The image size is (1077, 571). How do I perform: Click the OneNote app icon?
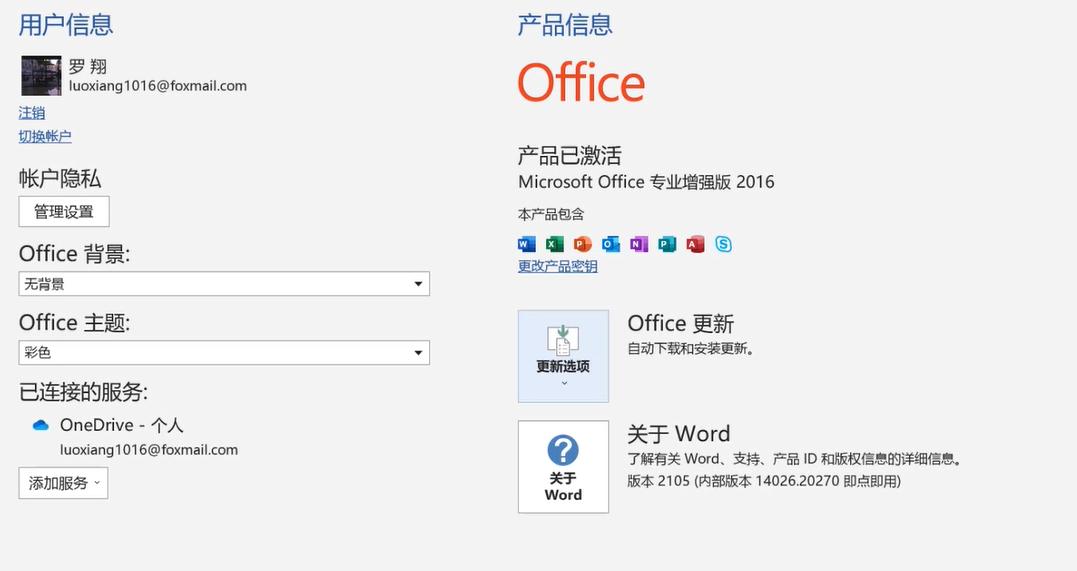point(639,244)
